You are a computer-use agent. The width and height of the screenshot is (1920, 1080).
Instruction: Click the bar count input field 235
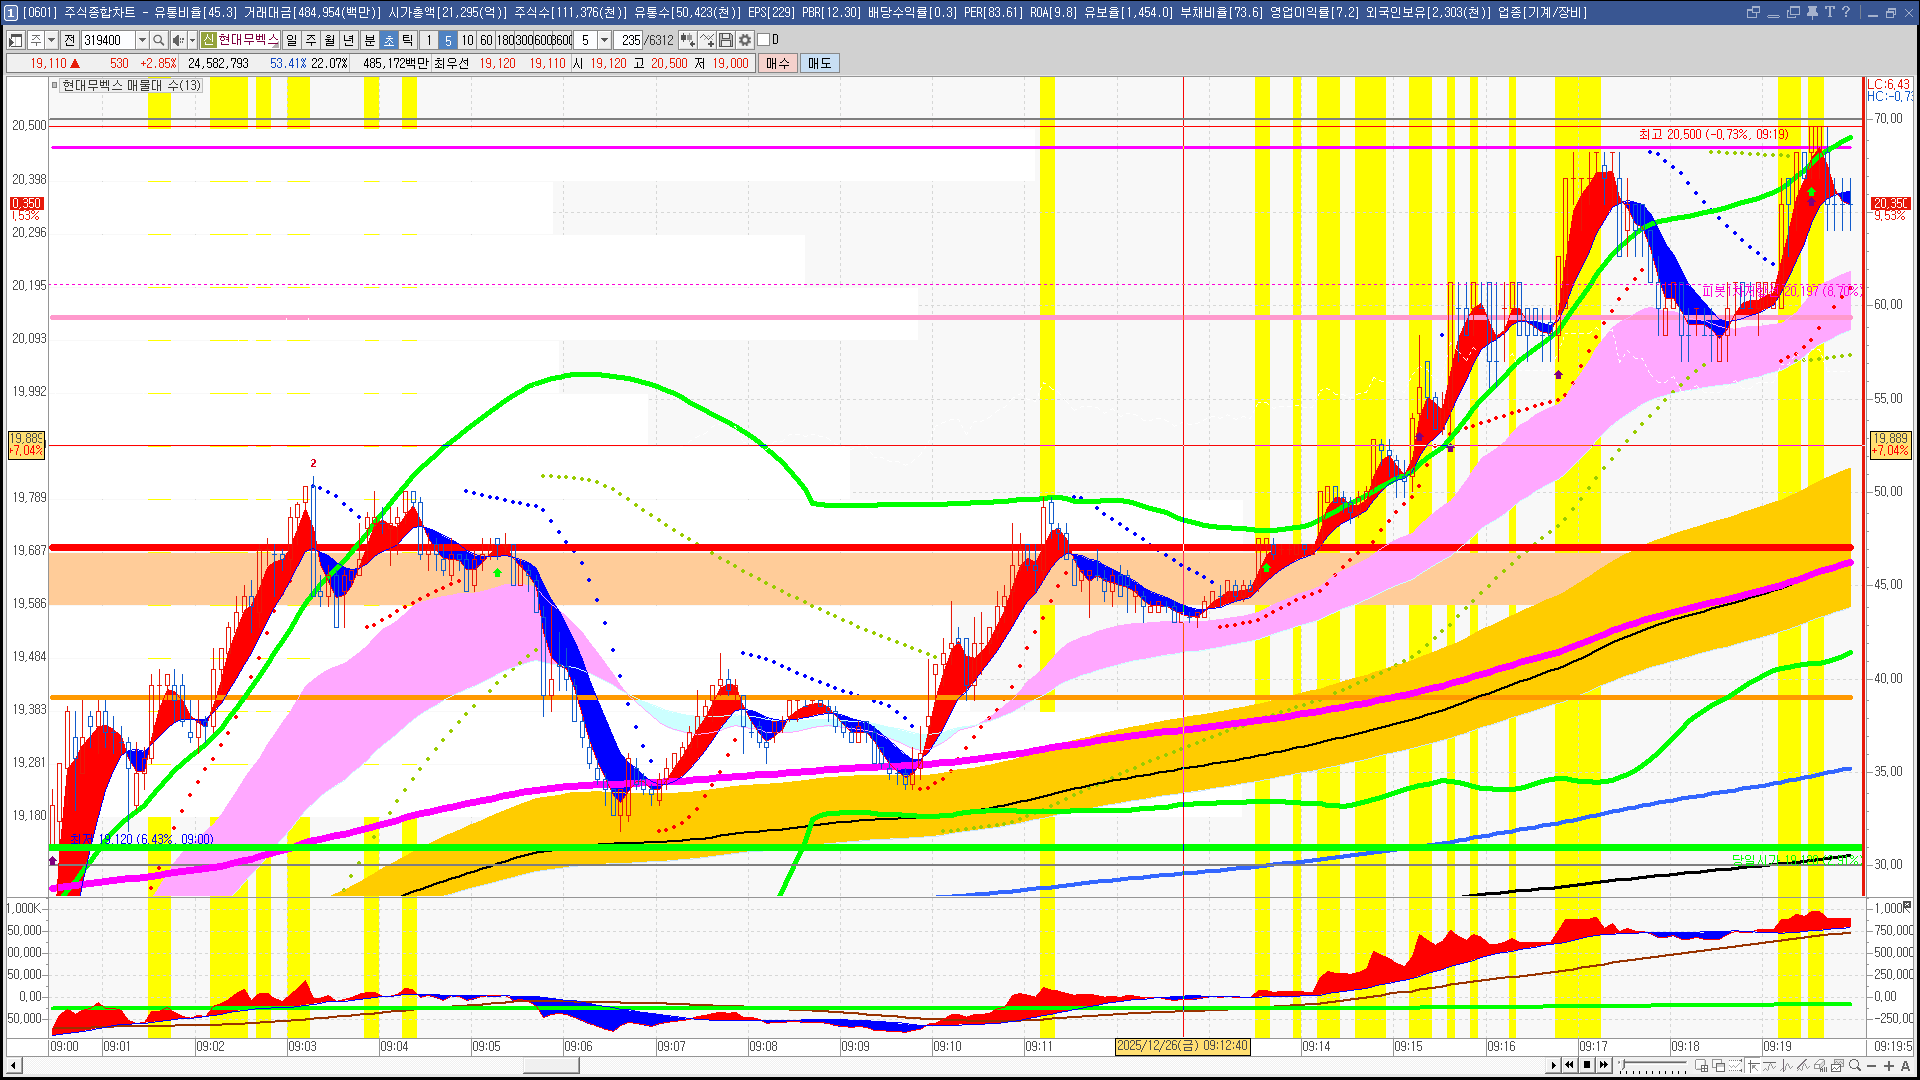(x=630, y=40)
